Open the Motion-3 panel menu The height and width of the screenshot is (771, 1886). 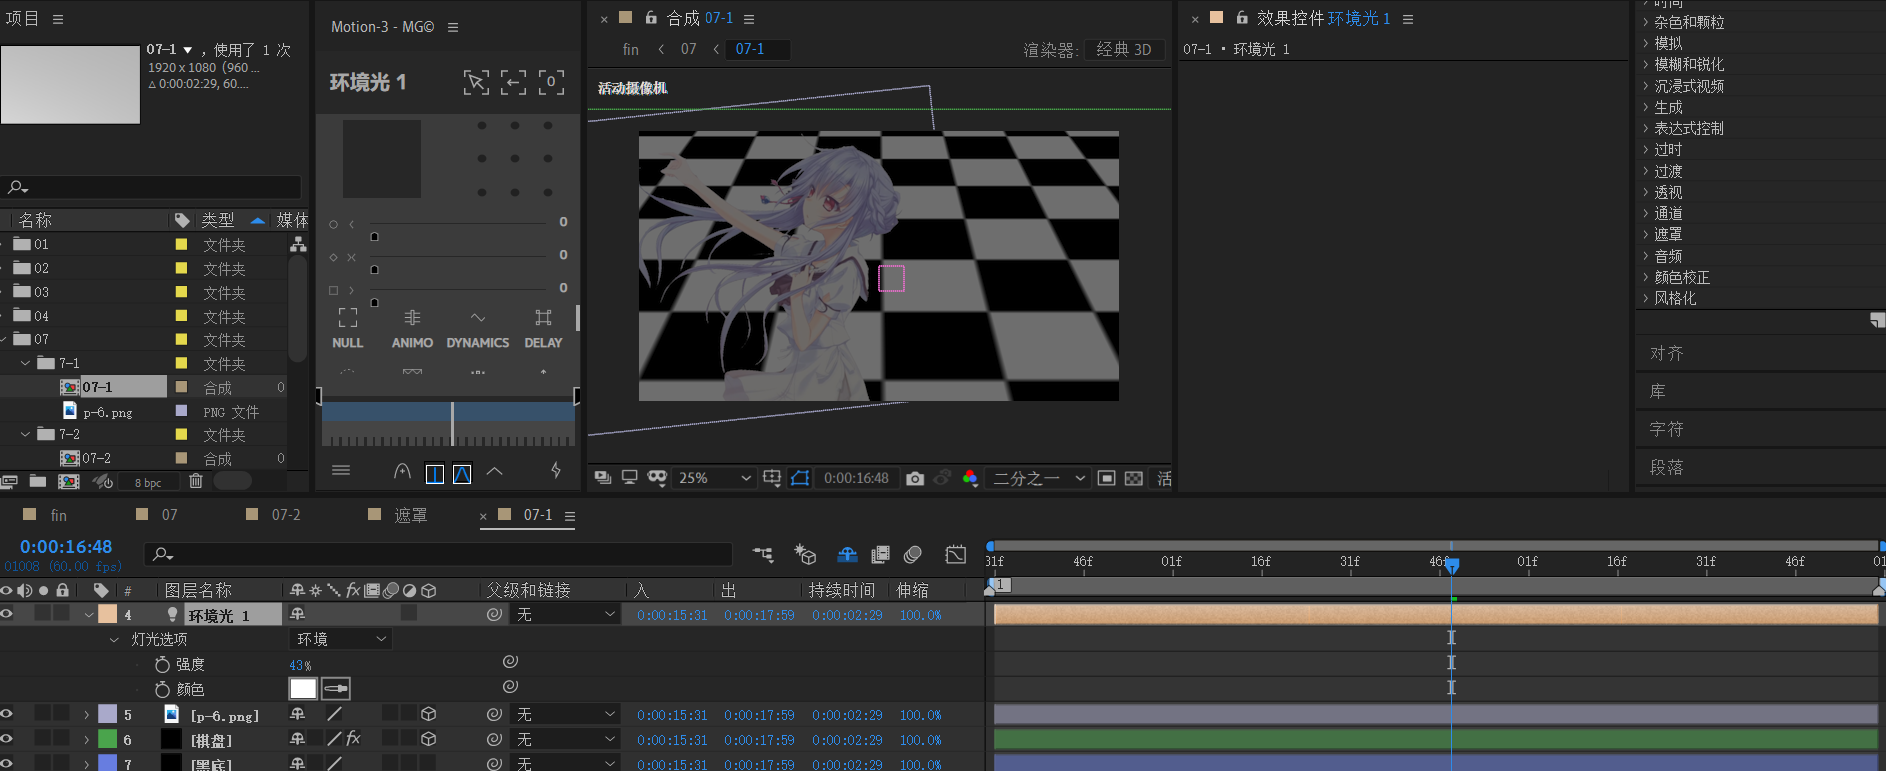tap(453, 27)
